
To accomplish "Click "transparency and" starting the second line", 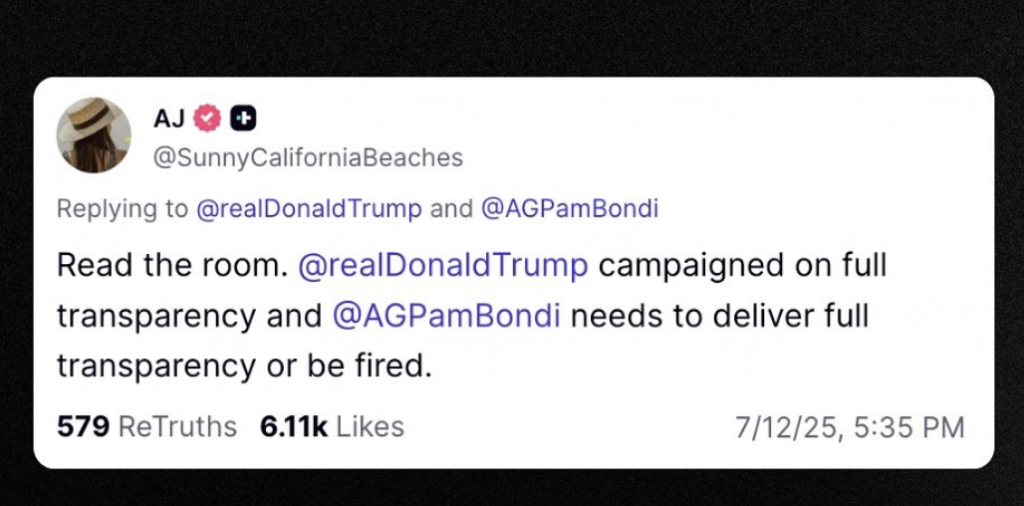I will point(188,315).
